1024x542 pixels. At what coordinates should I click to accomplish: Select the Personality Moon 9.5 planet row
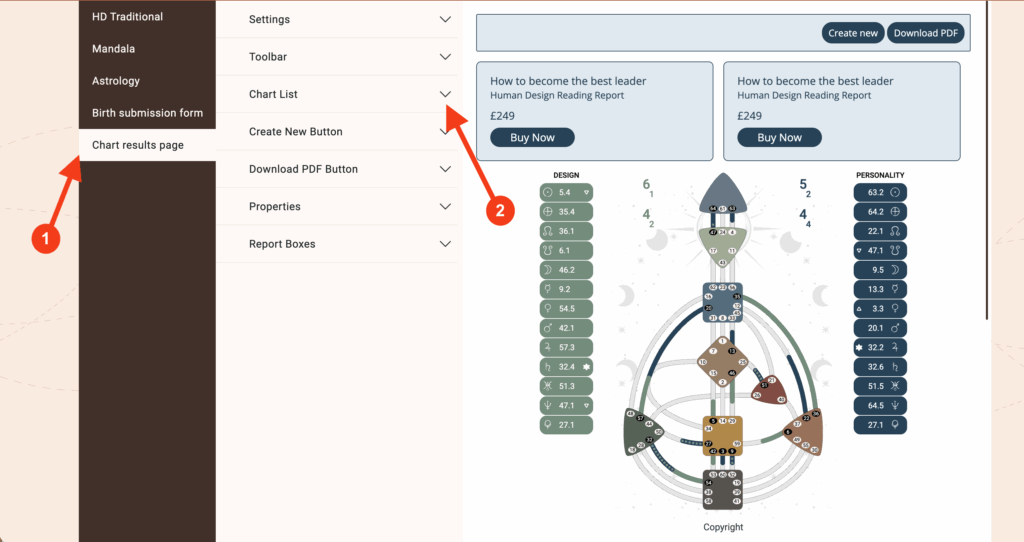point(880,270)
